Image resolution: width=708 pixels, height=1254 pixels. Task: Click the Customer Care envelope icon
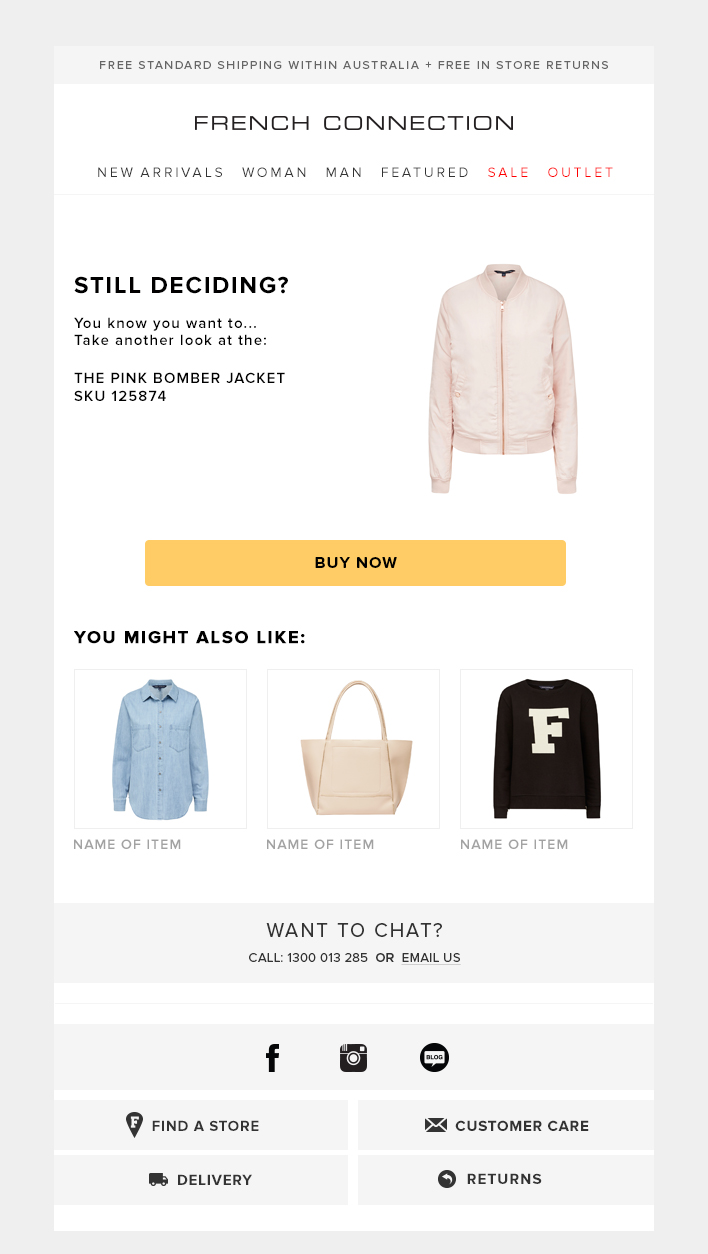(436, 1125)
